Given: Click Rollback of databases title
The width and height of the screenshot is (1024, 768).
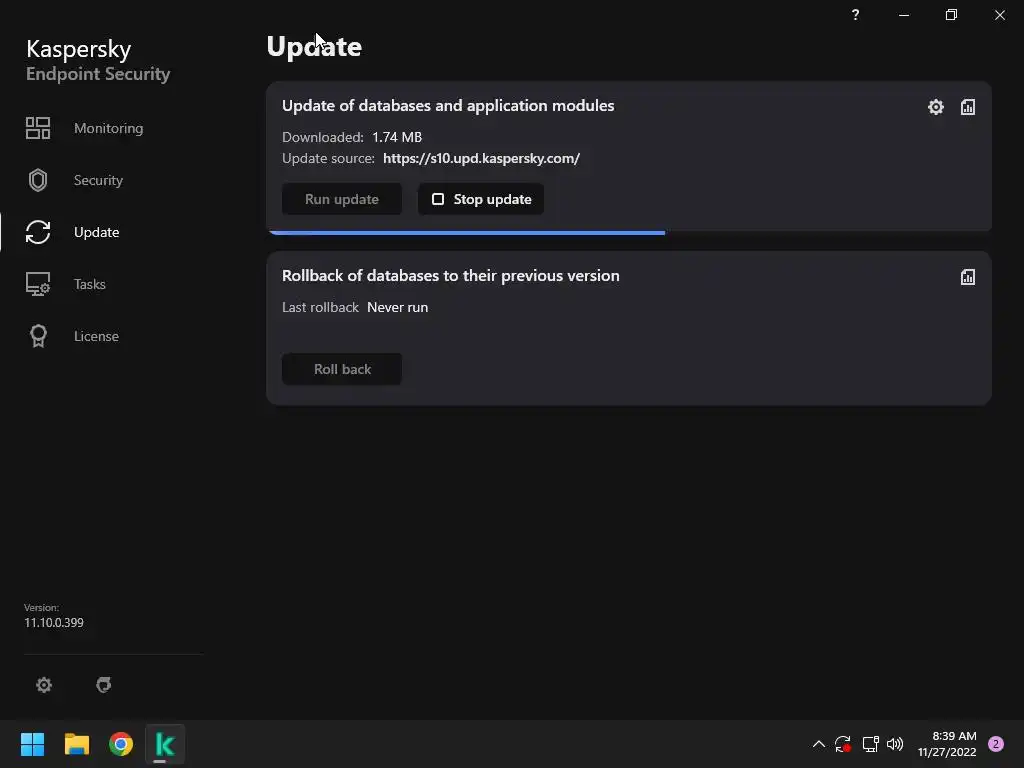Looking at the screenshot, I should (x=451, y=276).
